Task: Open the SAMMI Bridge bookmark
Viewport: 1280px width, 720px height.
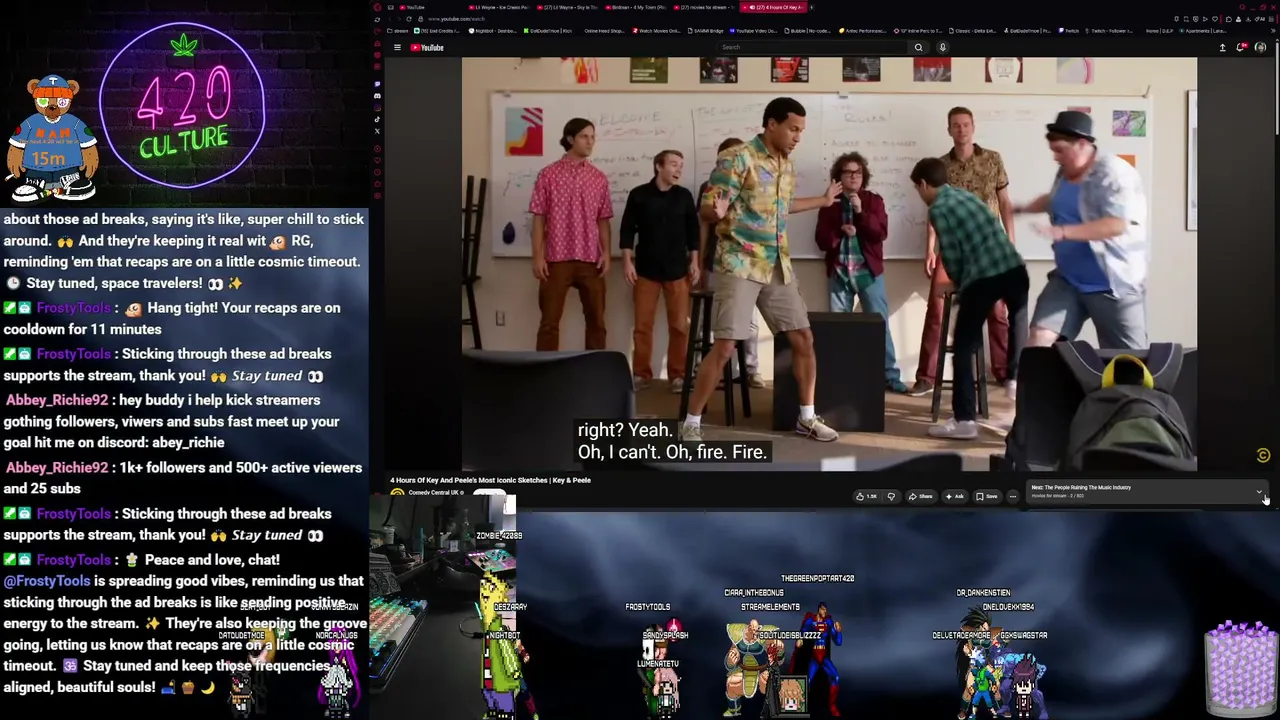Action: pyautogui.click(x=706, y=31)
